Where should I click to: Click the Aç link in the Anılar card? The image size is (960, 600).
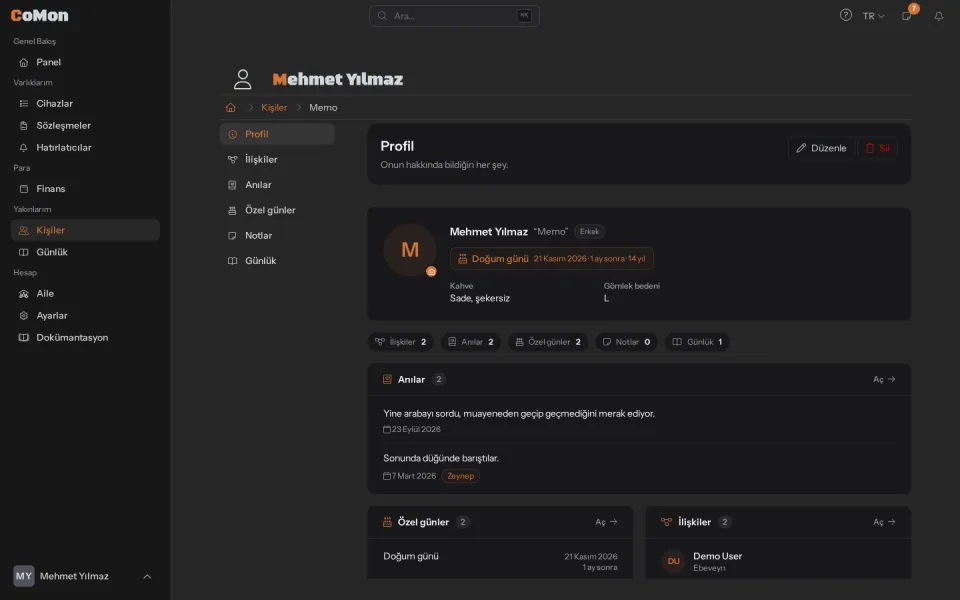point(884,380)
